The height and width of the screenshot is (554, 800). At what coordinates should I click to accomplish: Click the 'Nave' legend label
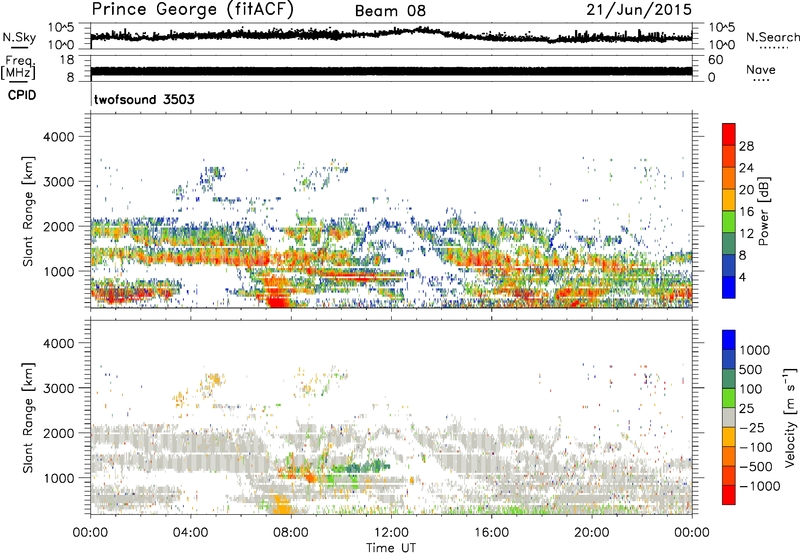point(760,69)
